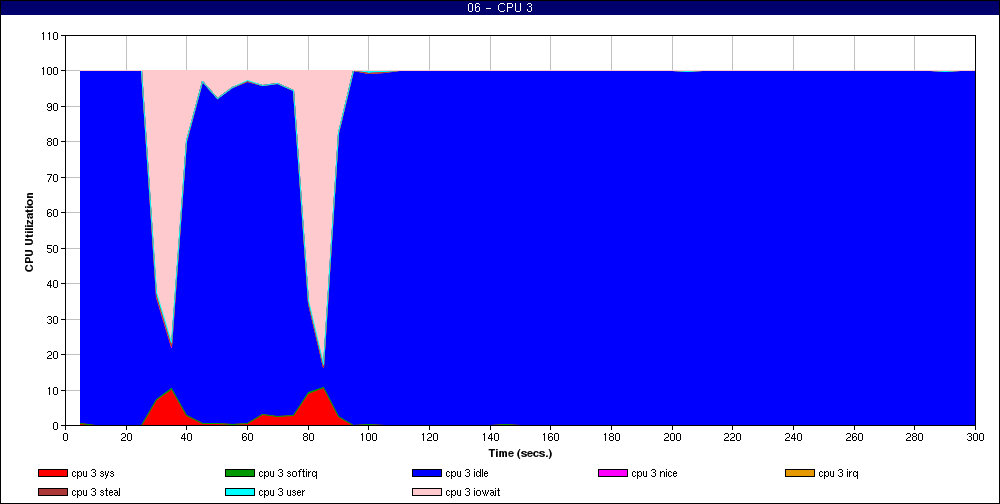Image resolution: width=1000 pixels, height=504 pixels.
Task: Select the 'cpu 3 iowait' legend label
Action: pos(473,493)
